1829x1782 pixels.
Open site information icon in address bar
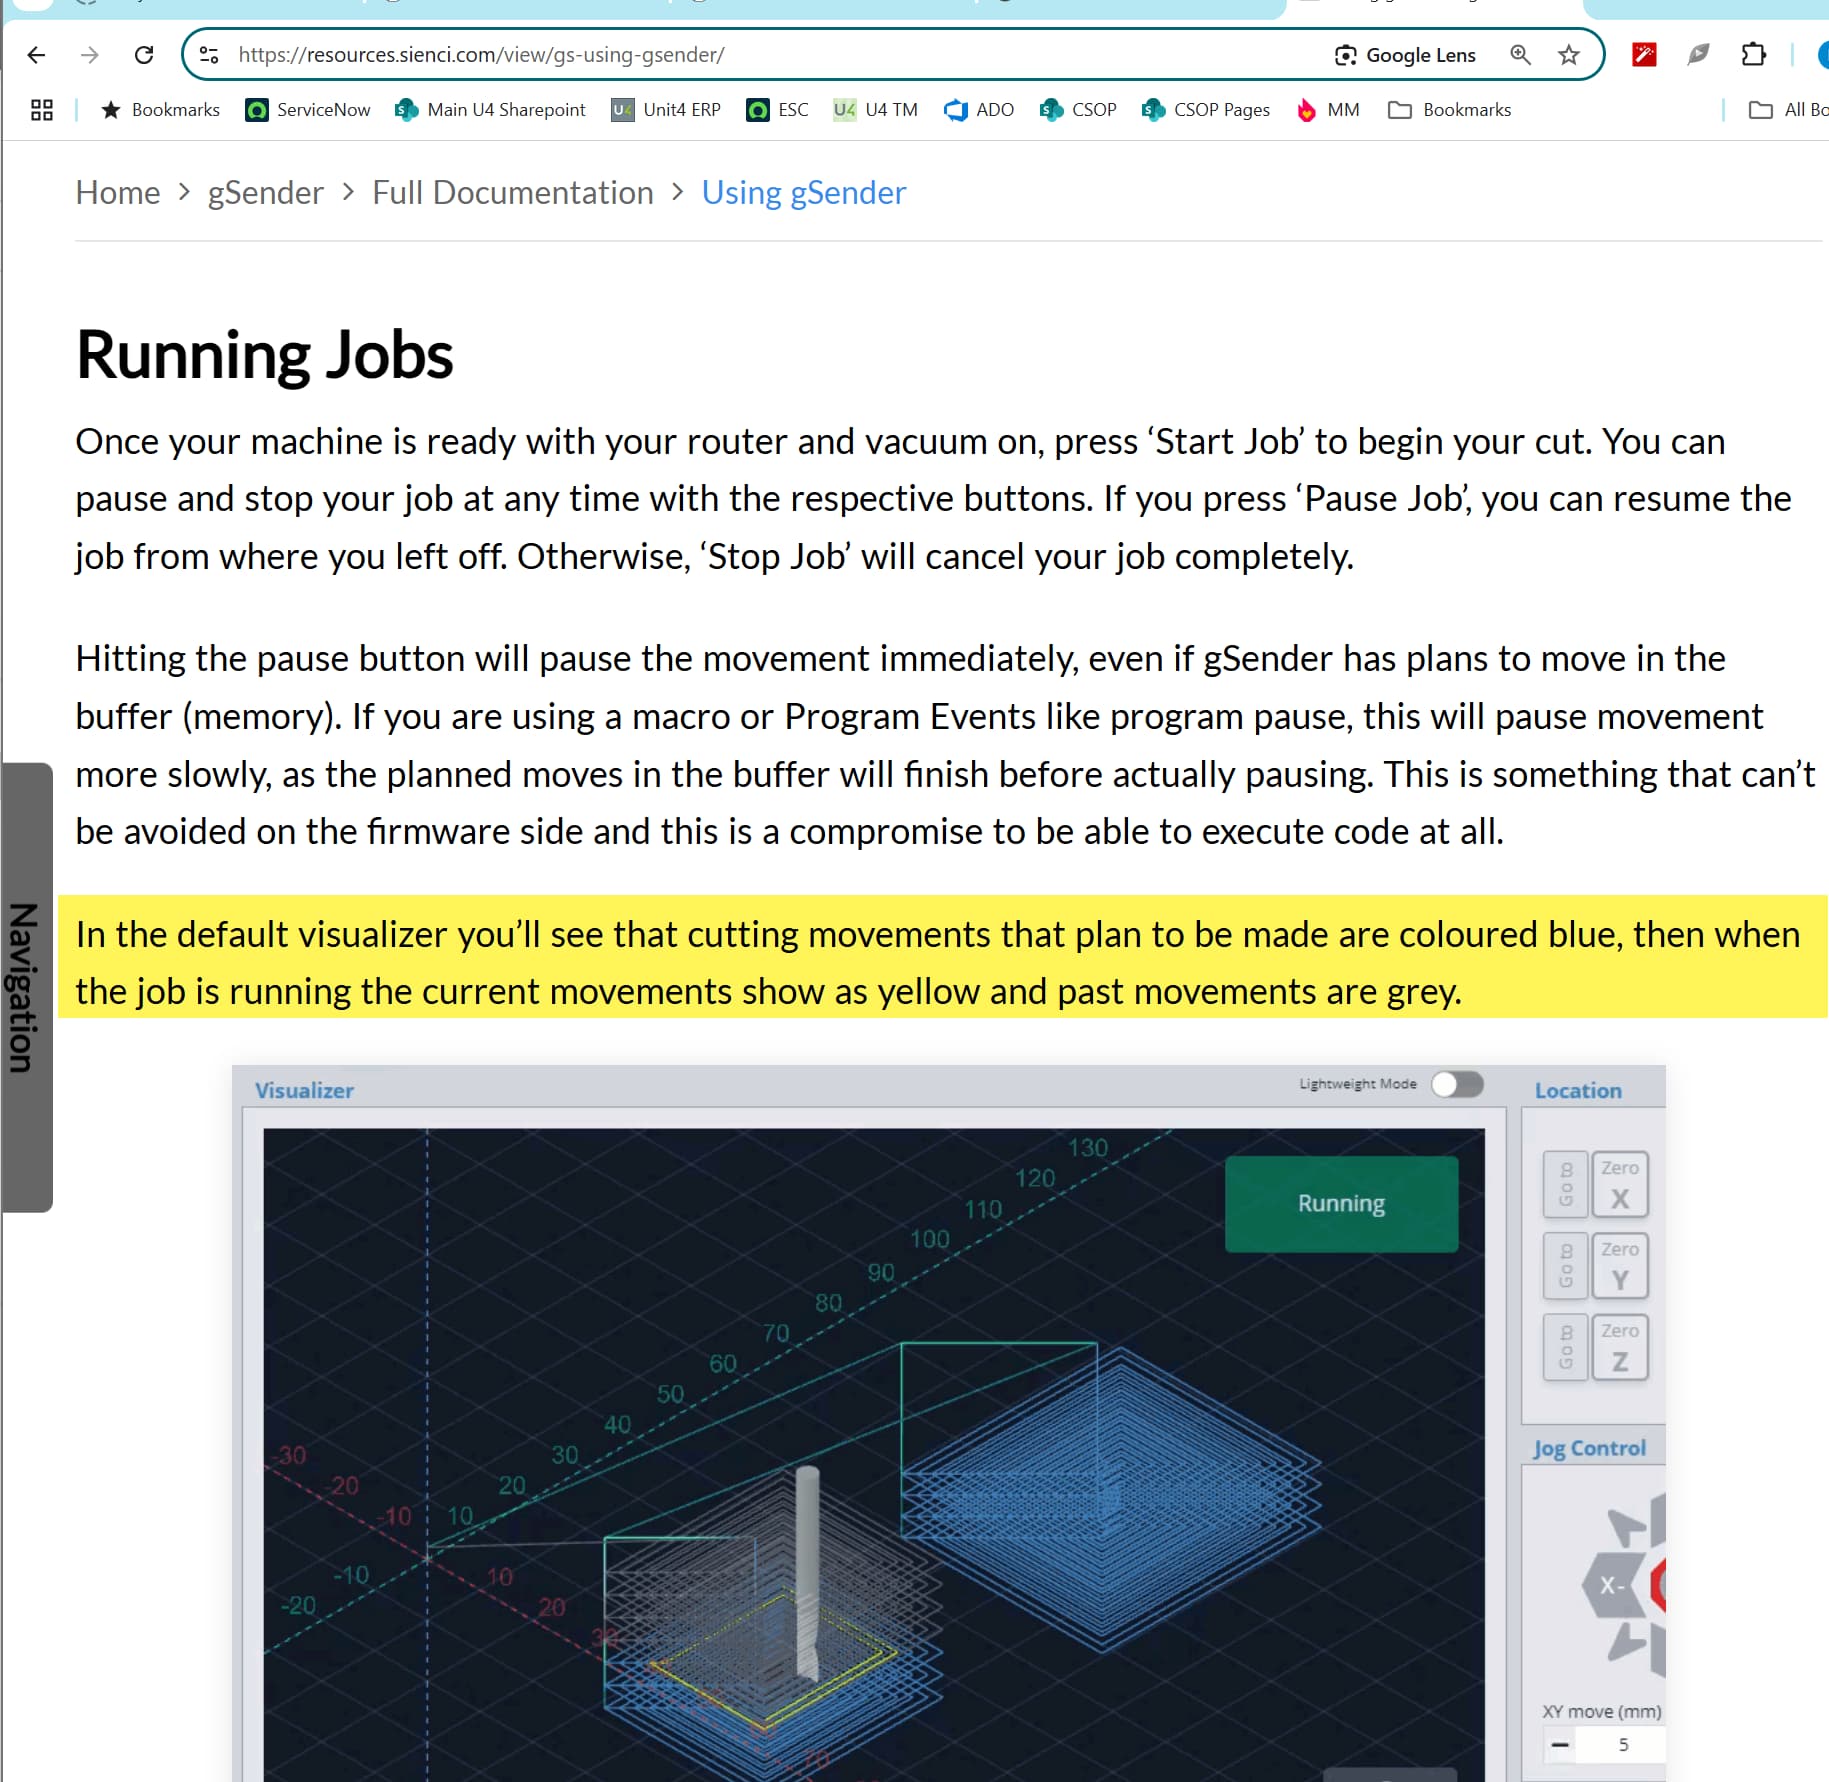click(x=209, y=55)
